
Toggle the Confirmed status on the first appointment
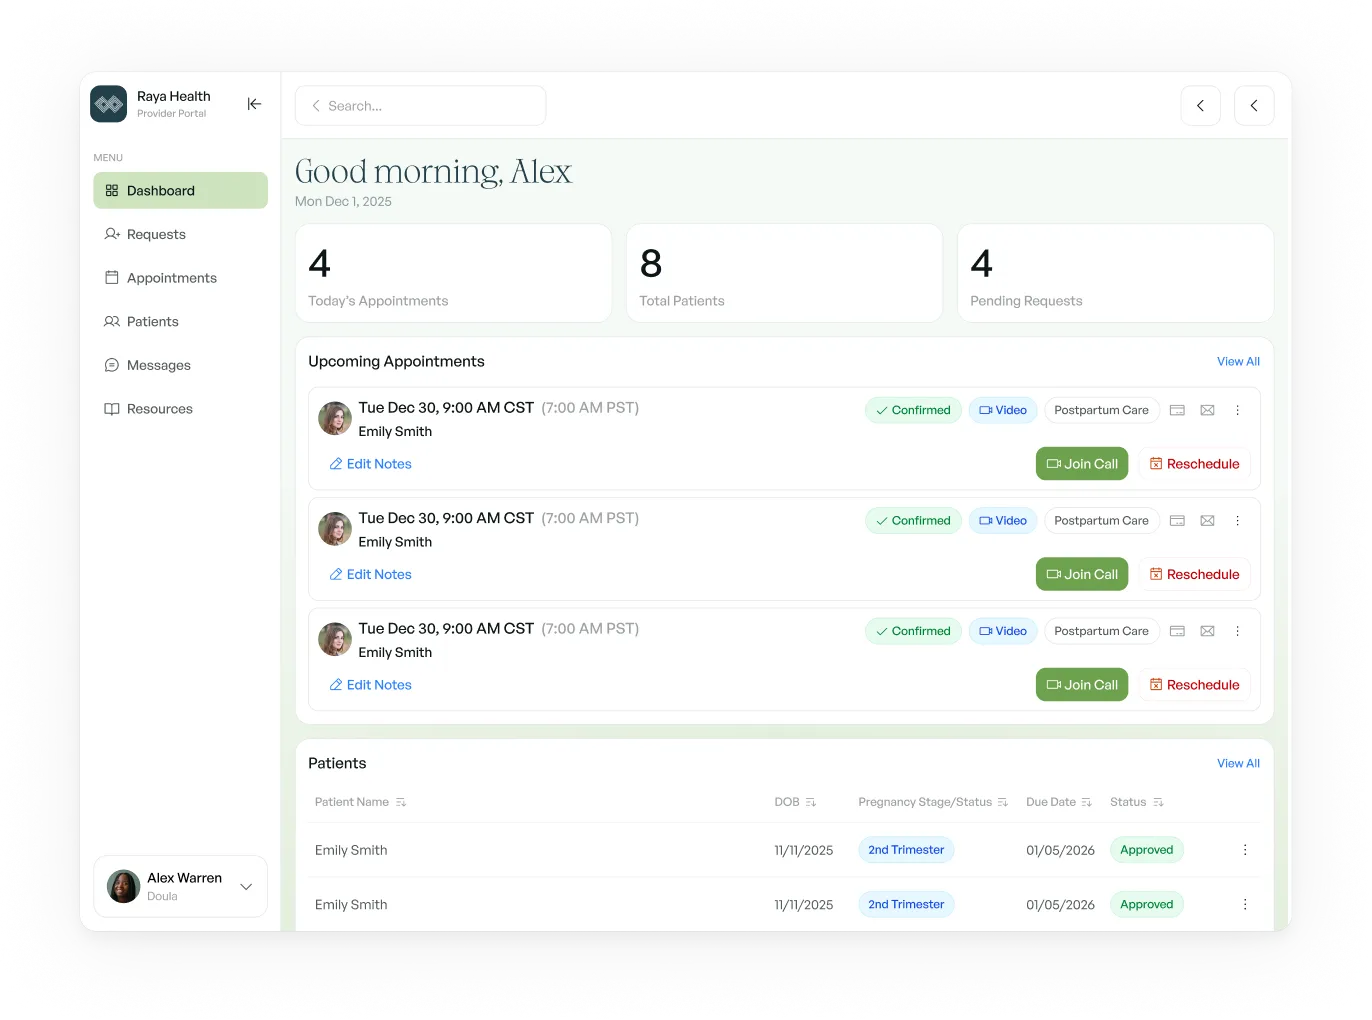click(x=912, y=410)
